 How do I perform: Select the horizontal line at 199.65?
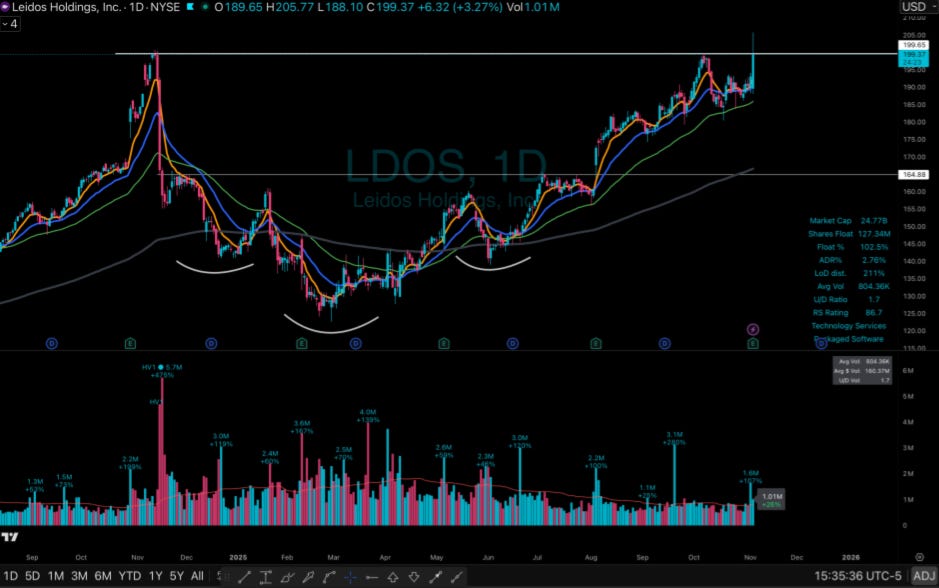coord(506,54)
